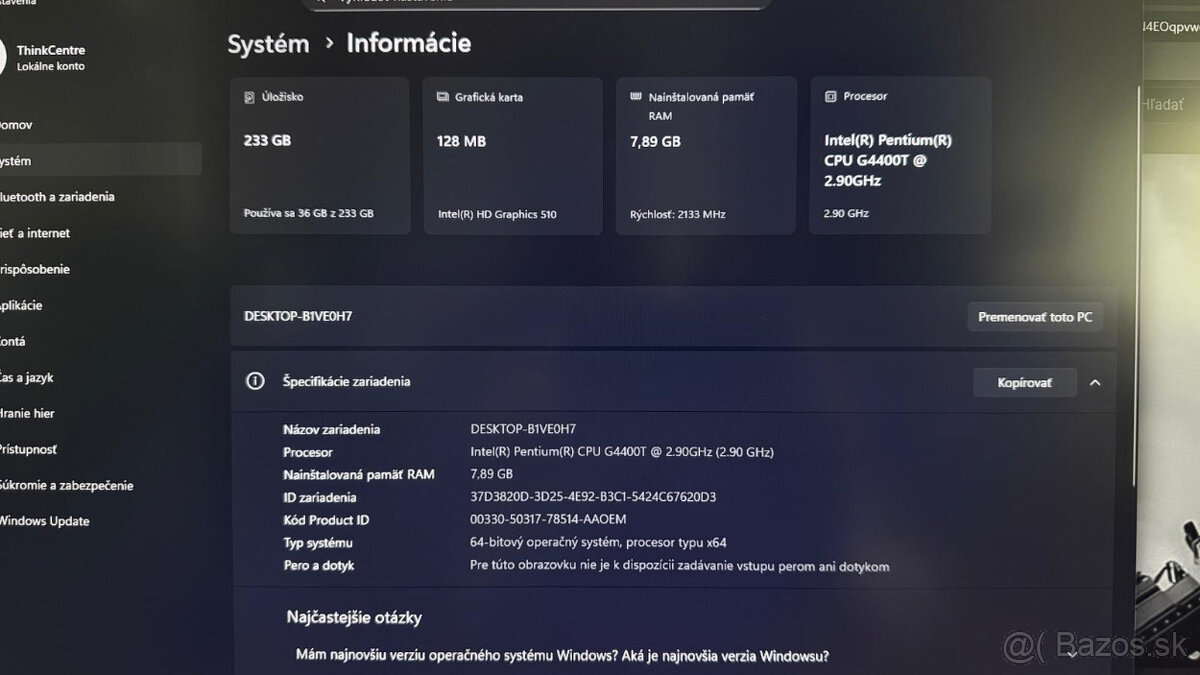
Task: Click the Procesor CPU icon
Action: [x=829, y=96]
